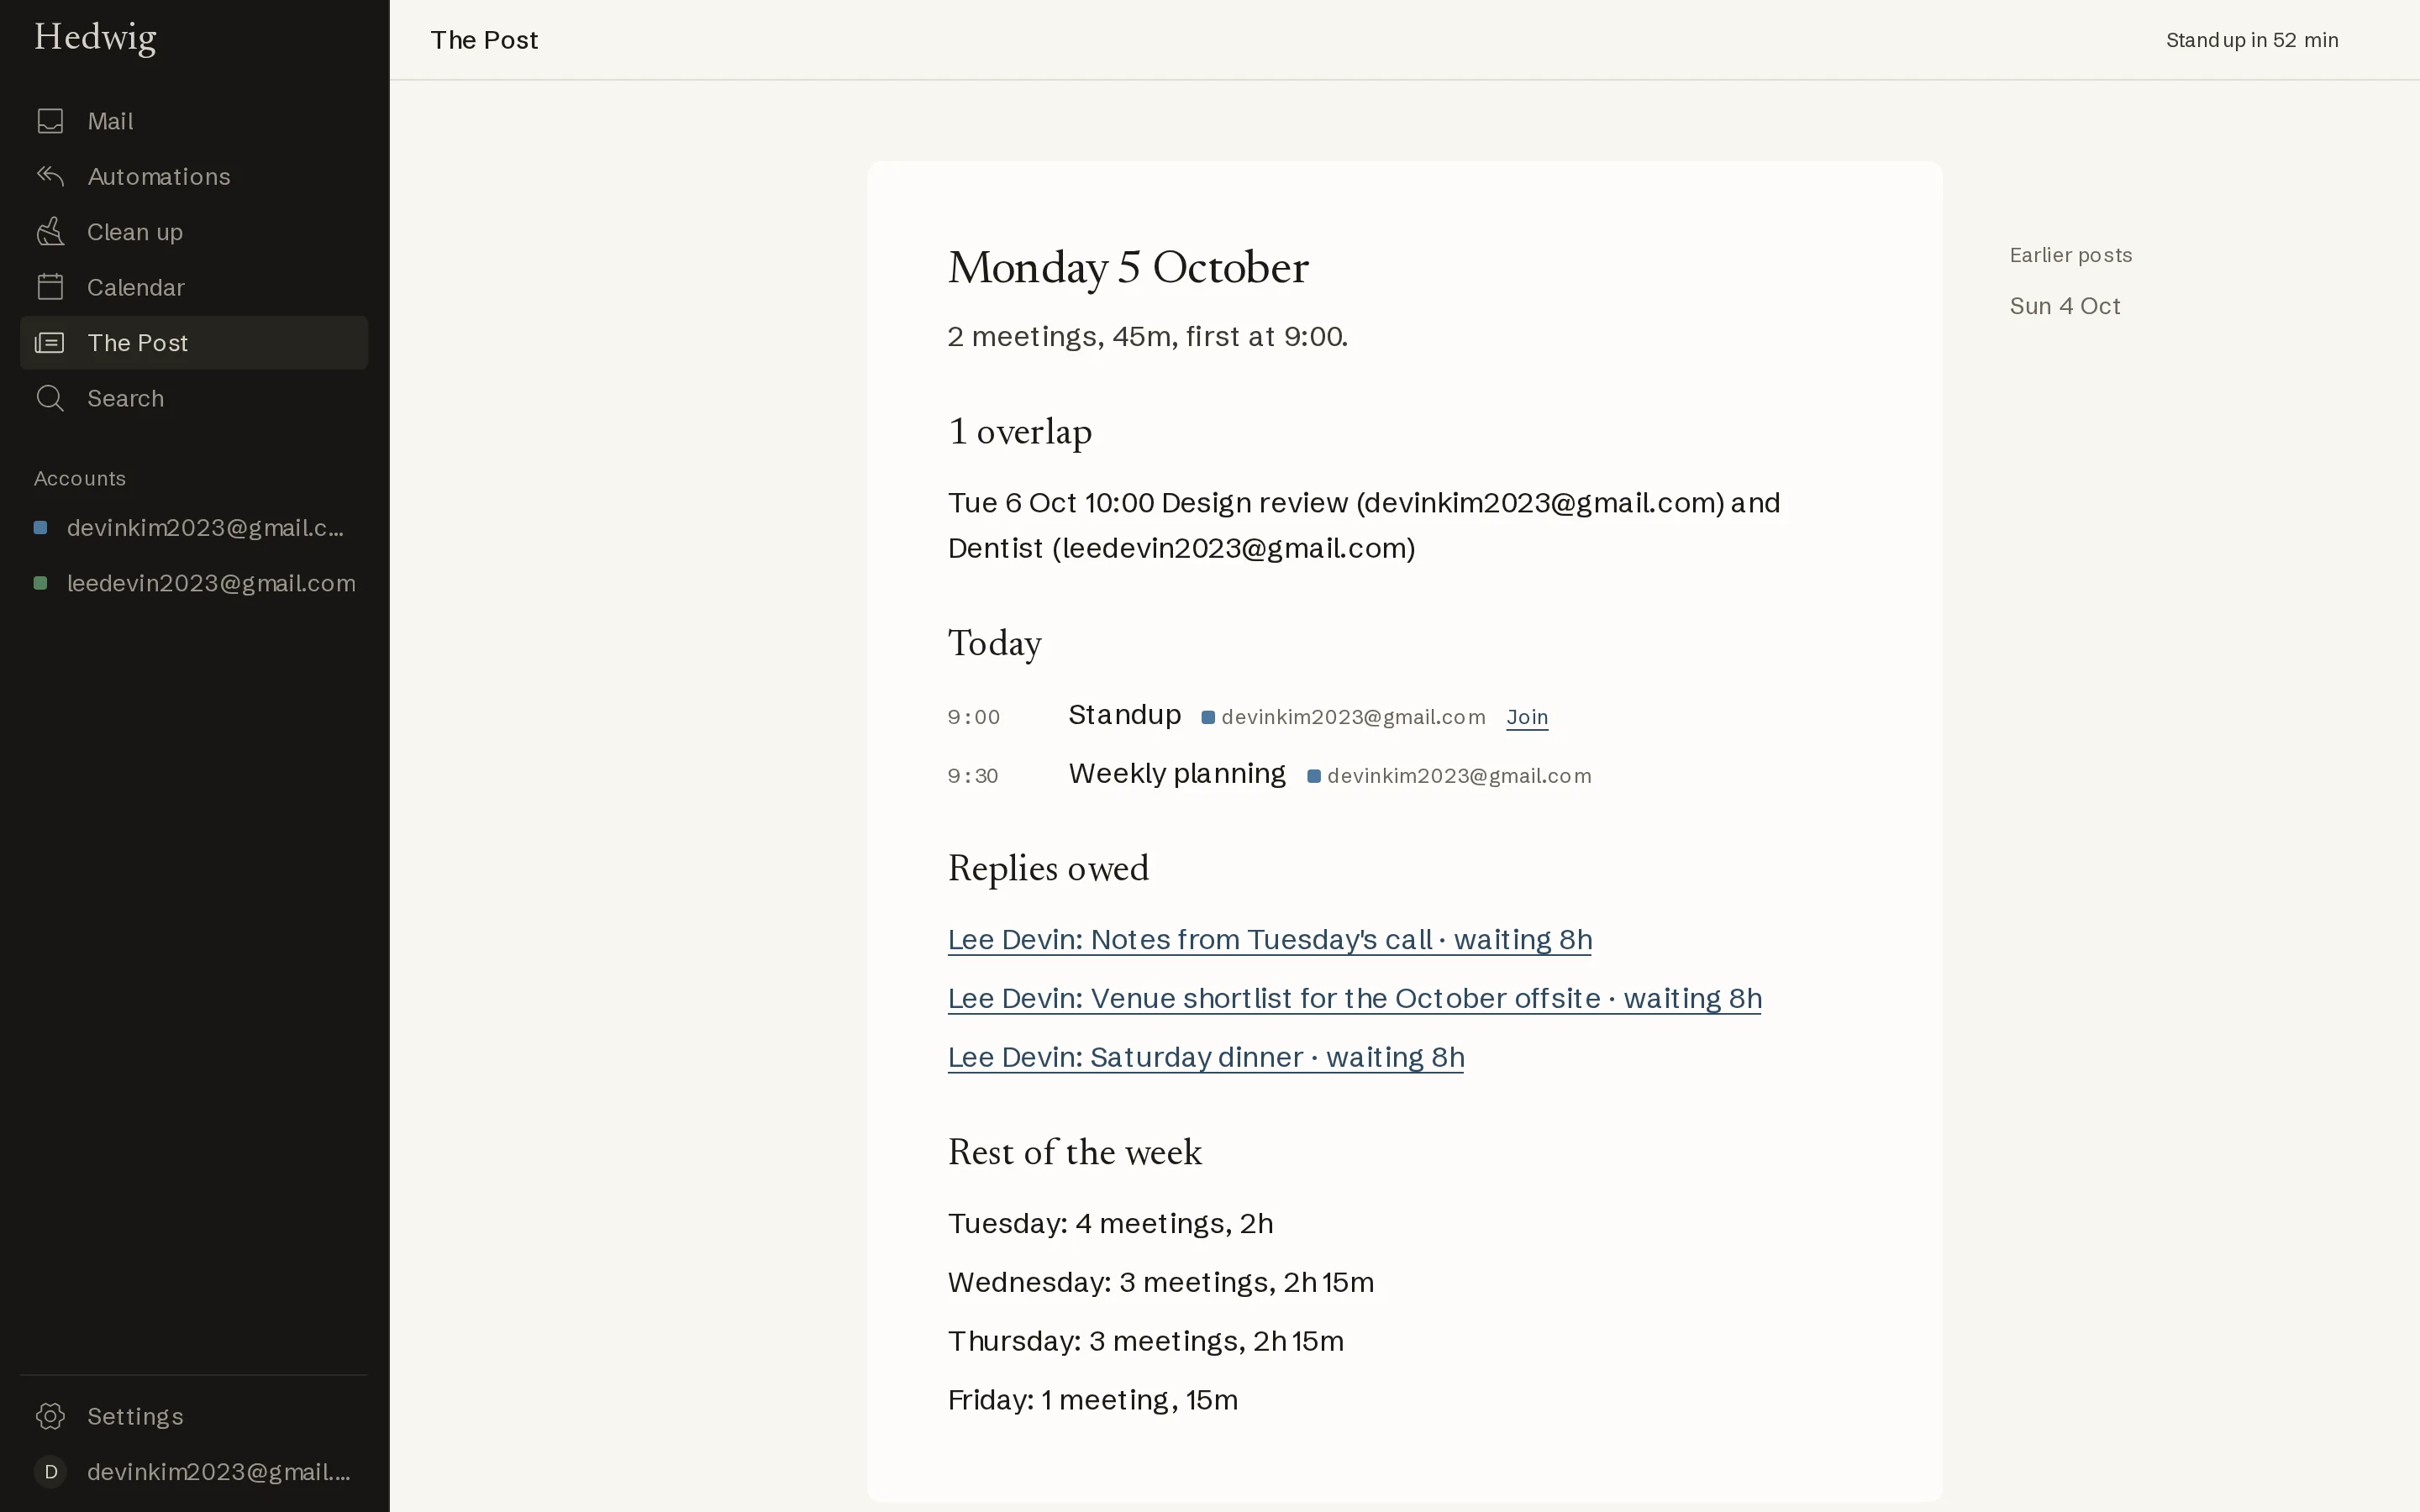Image resolution: width=2420 pixels, height=1512 pixels.
Task: Open Venue shortlist for October offsite email
Action: [1354, 999]
